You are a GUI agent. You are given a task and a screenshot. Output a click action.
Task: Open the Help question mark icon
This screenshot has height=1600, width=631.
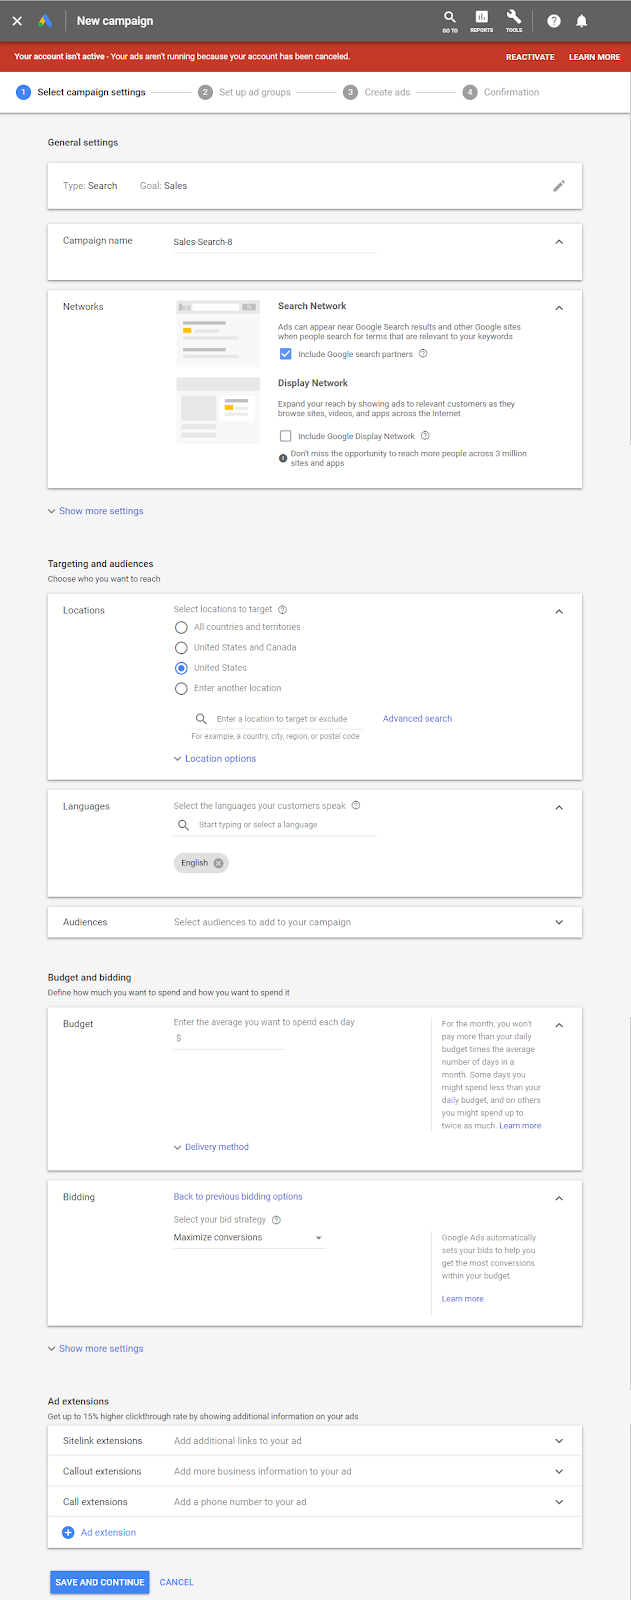coord(554,21)
